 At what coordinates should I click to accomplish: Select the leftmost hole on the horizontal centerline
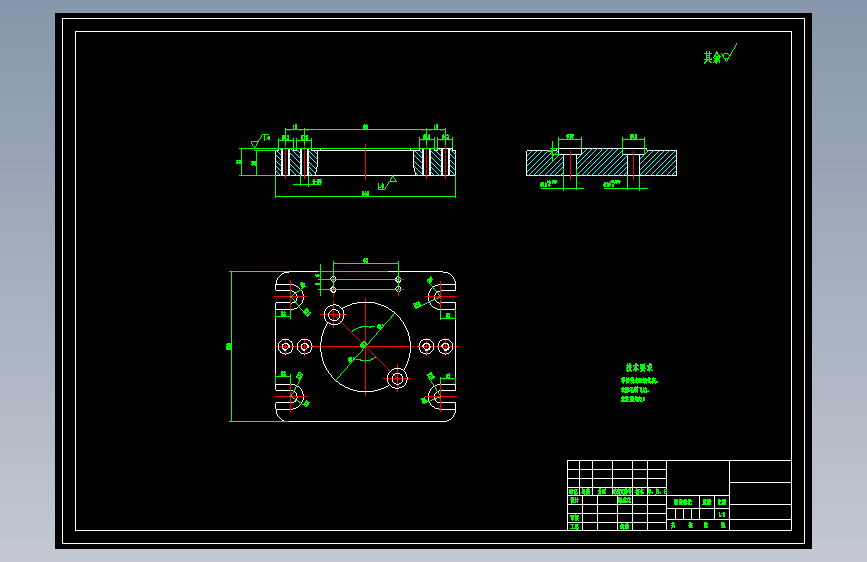(285, 347)
